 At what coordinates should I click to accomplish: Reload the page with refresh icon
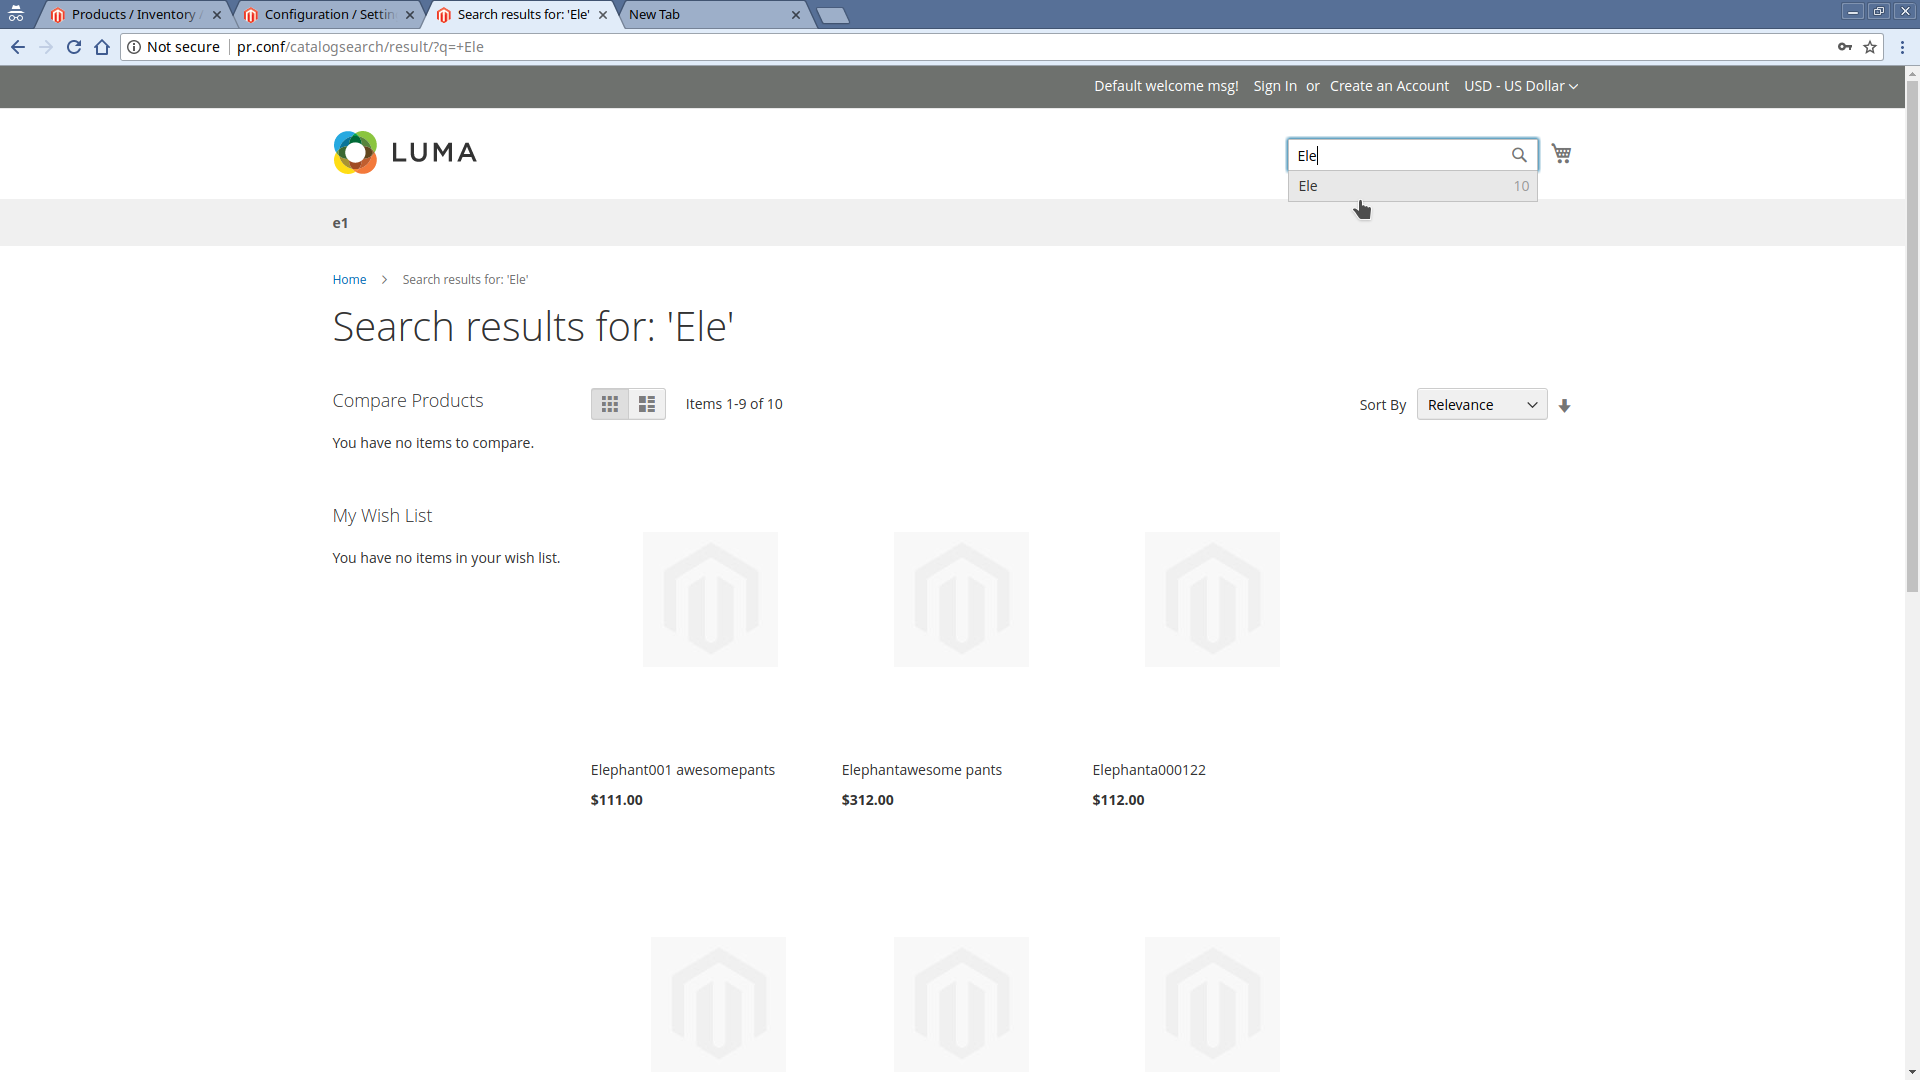click(x=74, y=47)
